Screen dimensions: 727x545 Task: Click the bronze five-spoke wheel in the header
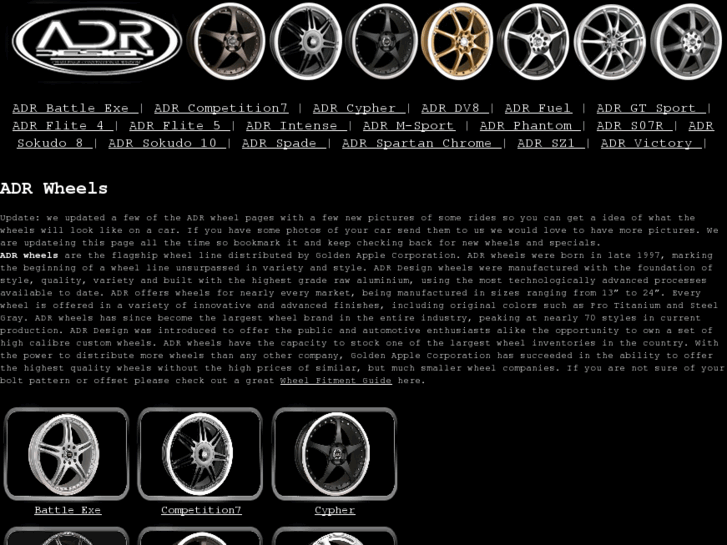coord(226,41)
